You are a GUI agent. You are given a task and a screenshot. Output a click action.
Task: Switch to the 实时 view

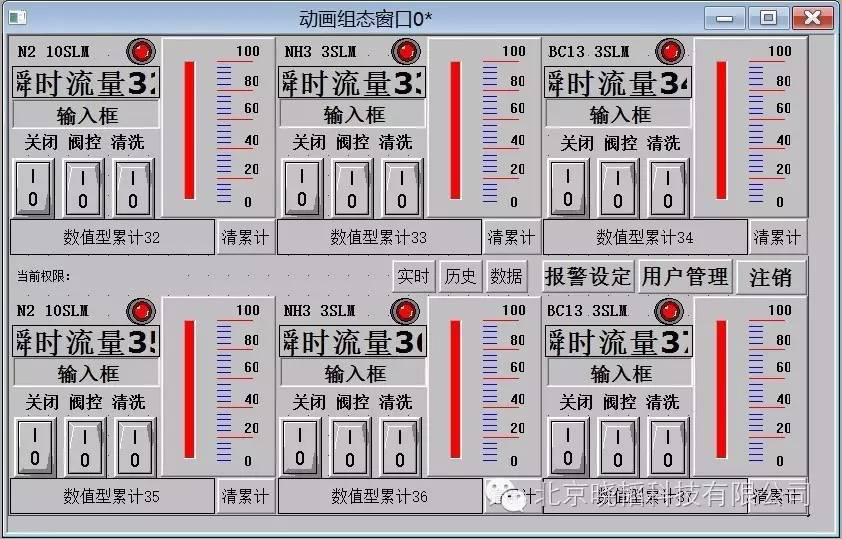413,277
